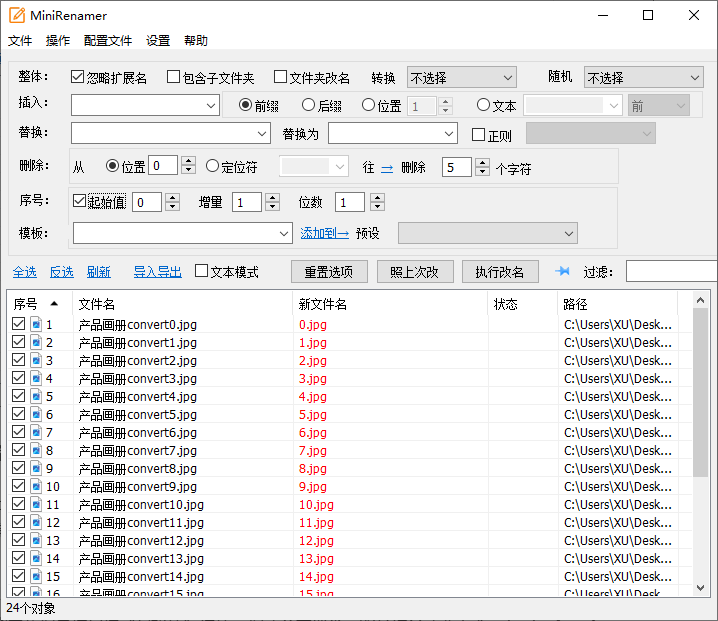Click the 重置选项 button
The image size is (718, 621).
point(329,272)
